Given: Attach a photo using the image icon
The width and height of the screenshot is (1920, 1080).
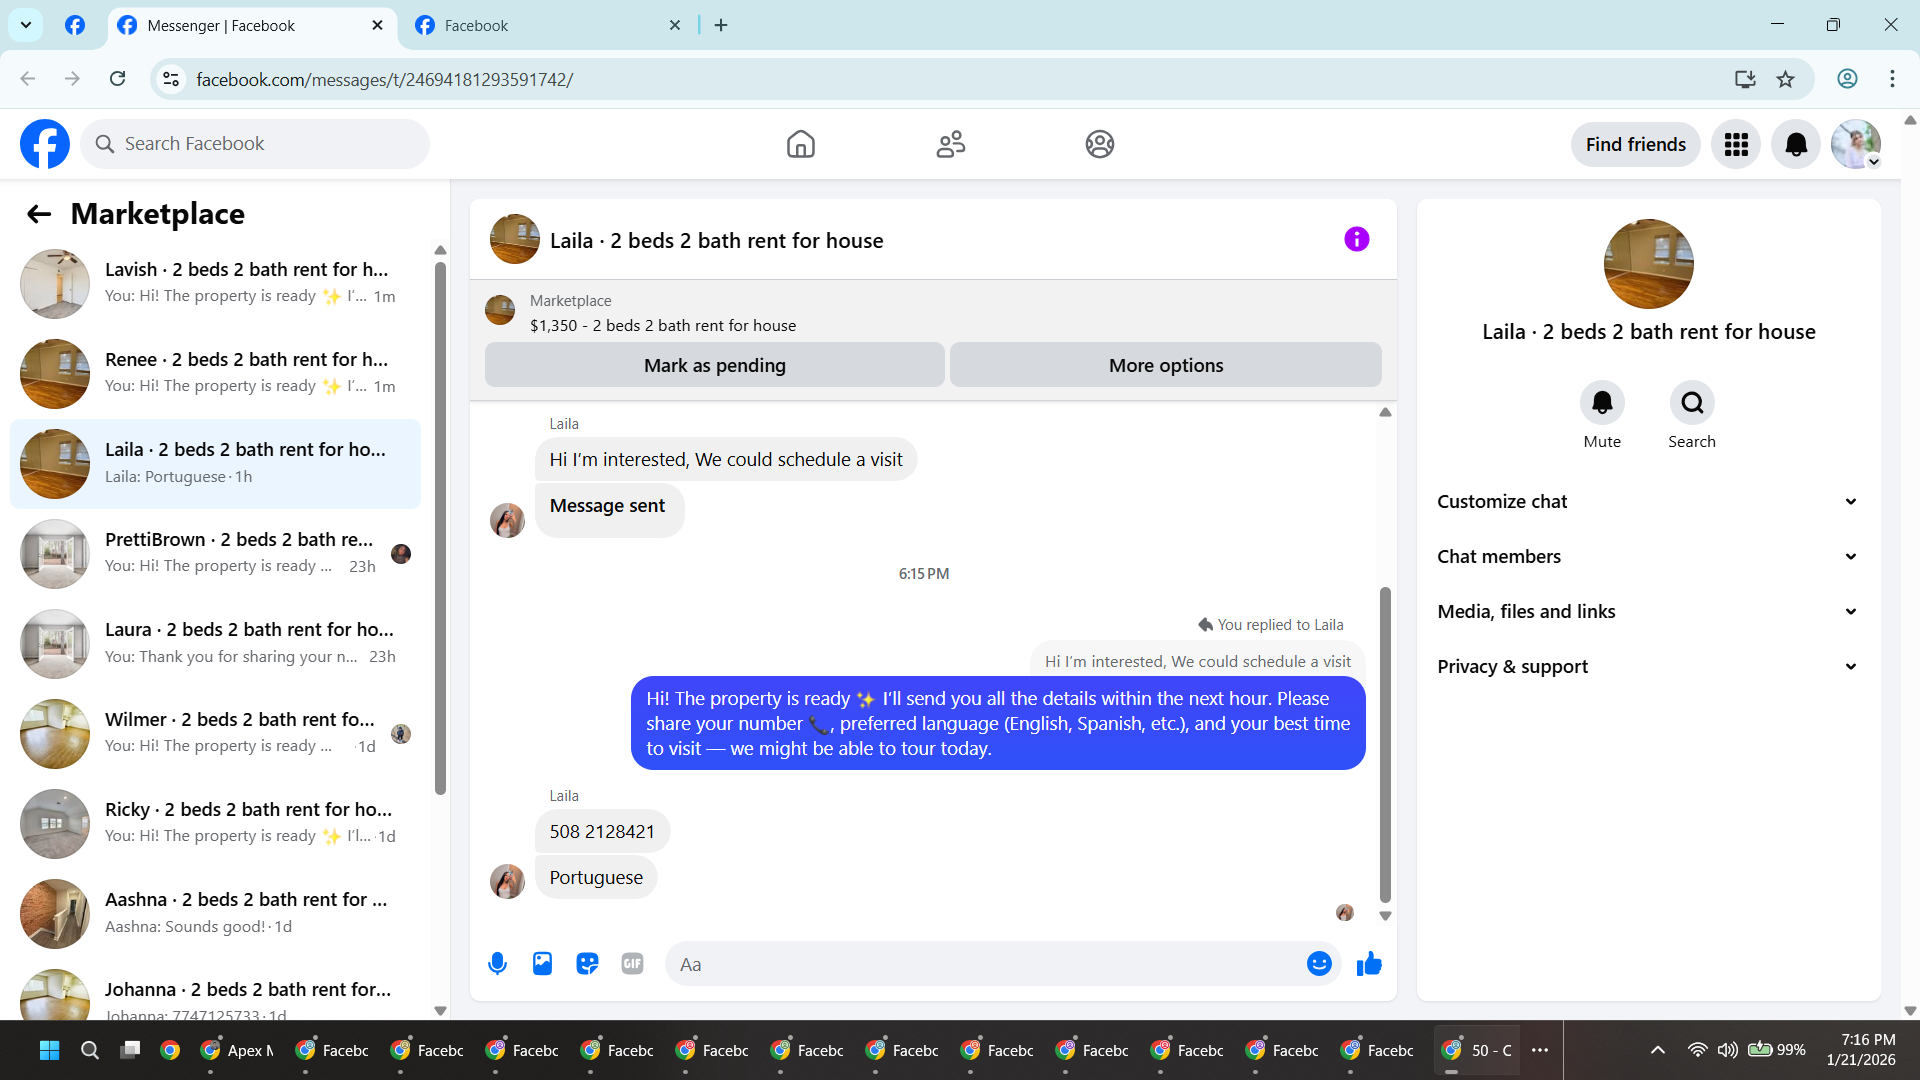Looking at the screenshot, I should point(542,964).
